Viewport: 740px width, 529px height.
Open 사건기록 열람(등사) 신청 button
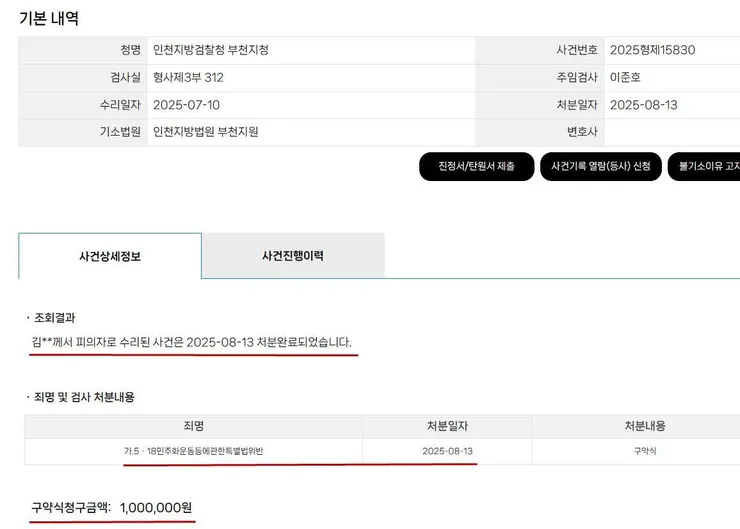[x=601, y=166]
